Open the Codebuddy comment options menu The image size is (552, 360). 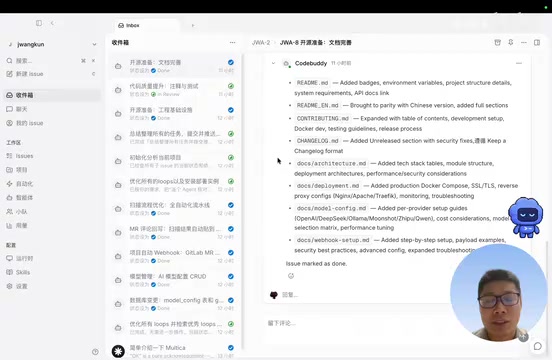[x=519, y=63]
